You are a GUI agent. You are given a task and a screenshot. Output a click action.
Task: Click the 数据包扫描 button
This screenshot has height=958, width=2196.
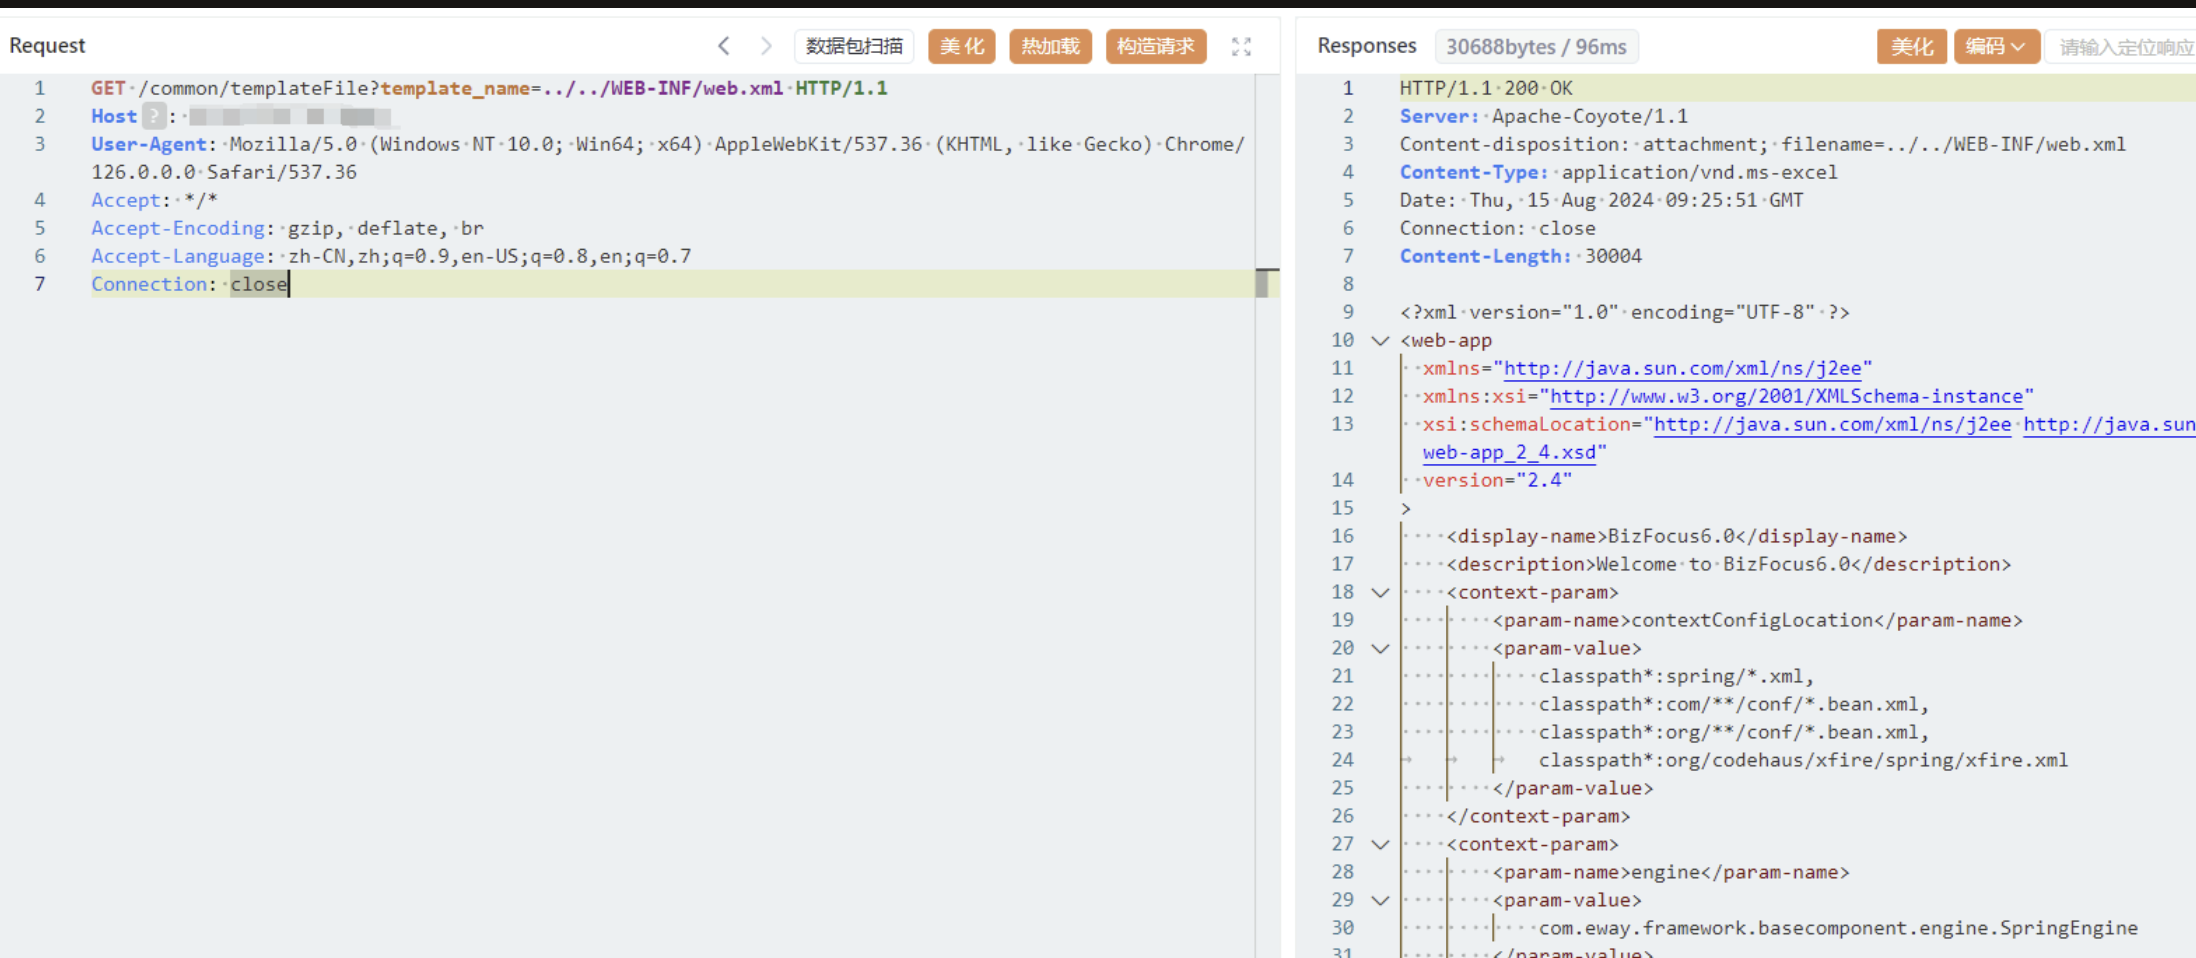click(854, 46)
